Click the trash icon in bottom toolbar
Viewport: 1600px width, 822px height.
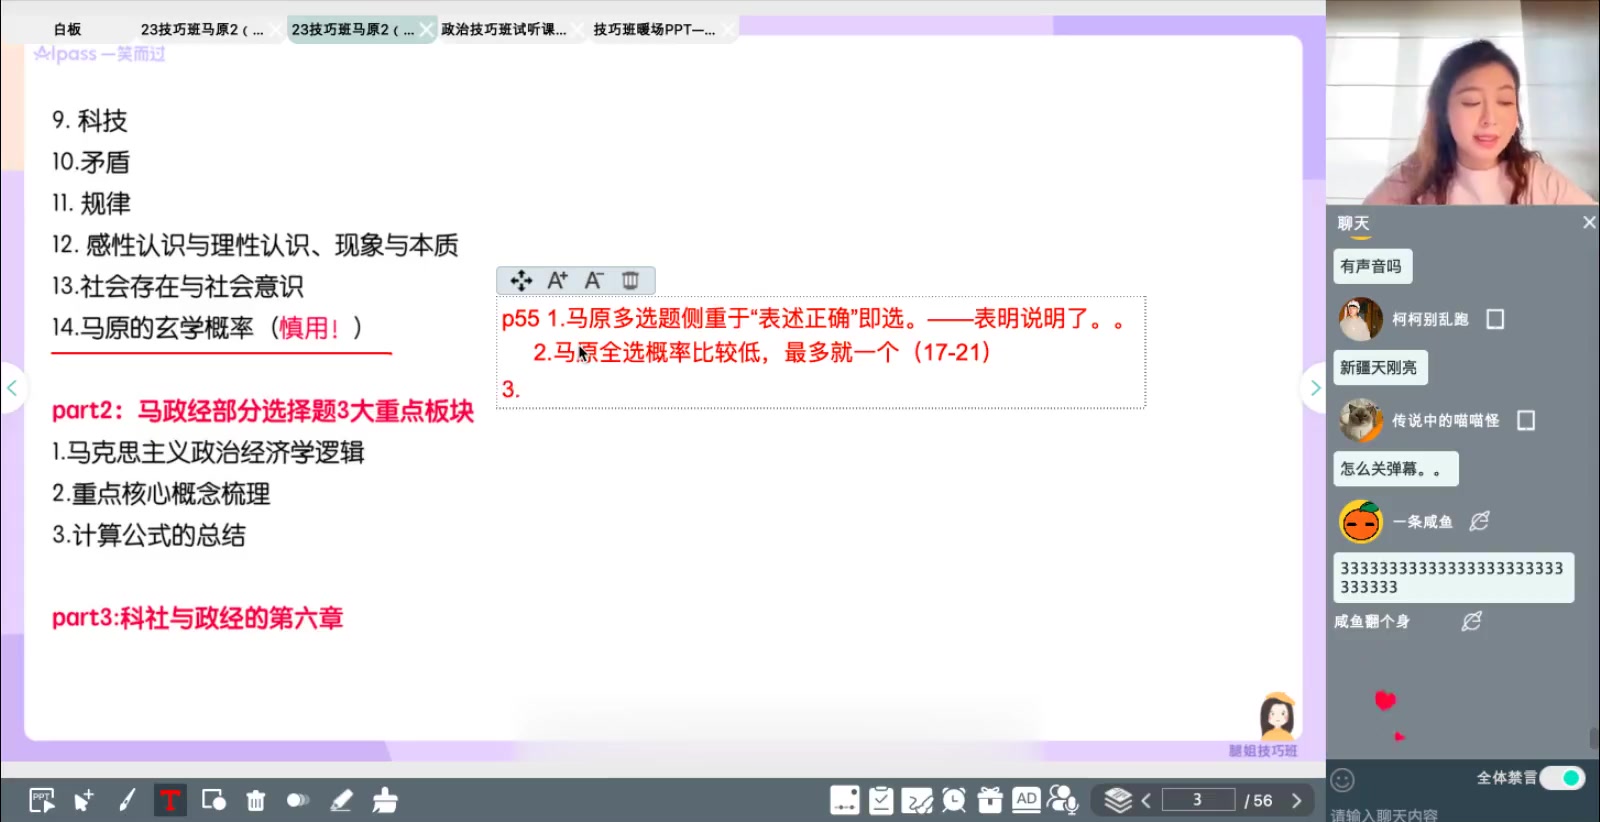coord(256,800)
